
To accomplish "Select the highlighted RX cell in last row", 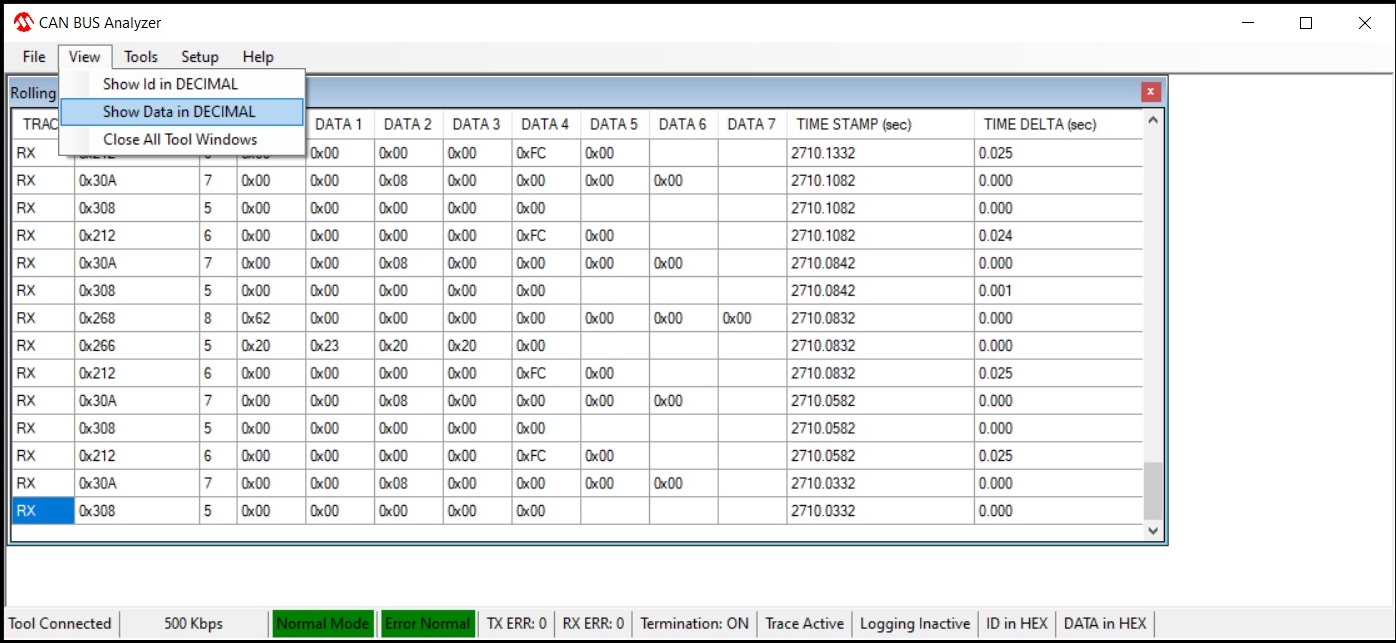I will (x=42, y=511).
